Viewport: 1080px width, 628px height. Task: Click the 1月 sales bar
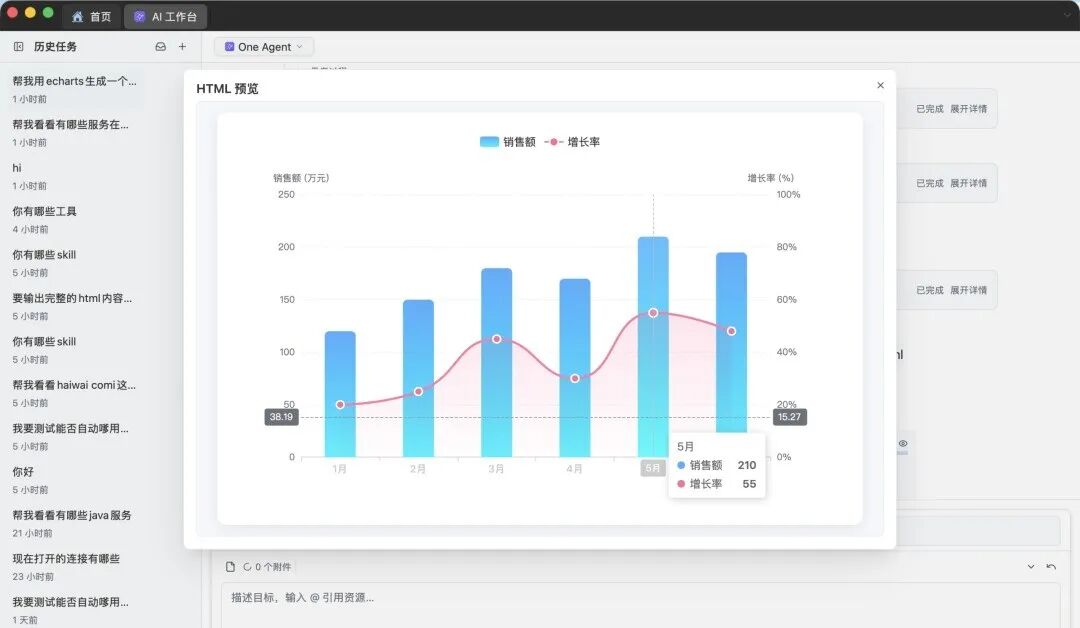(x=340, y=394)
